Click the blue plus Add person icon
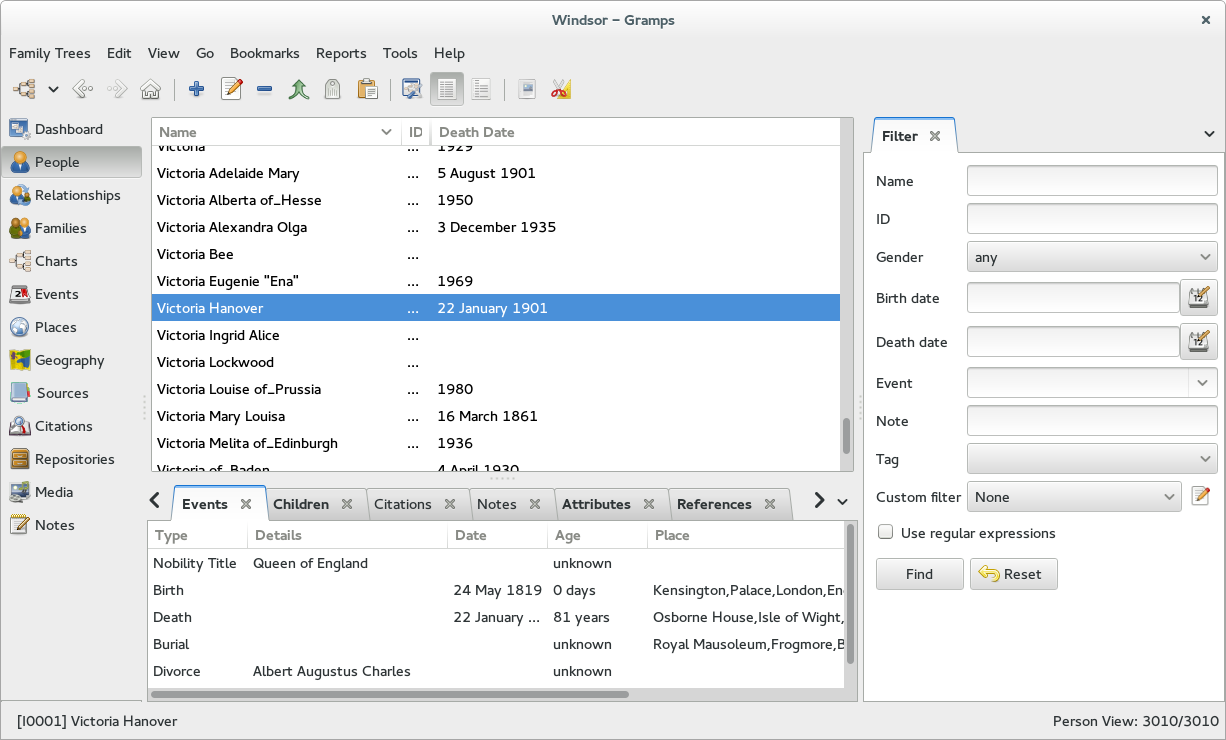 pos(196,90)
